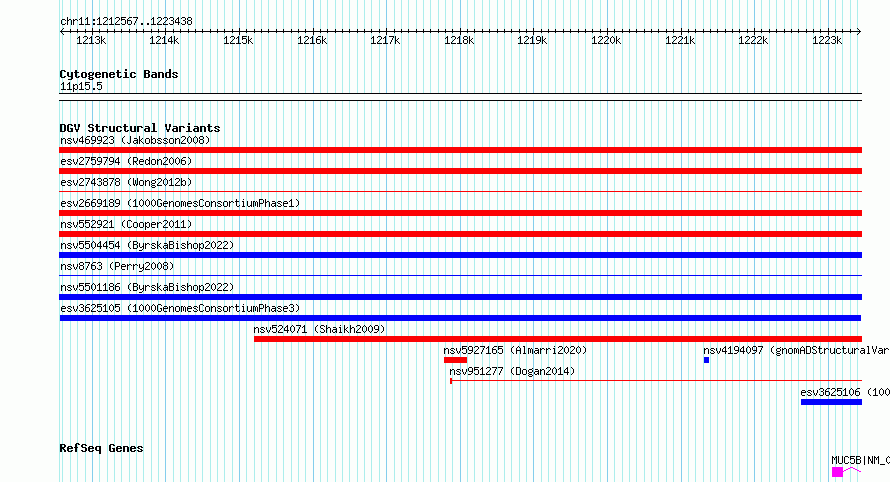Click the 1217k ruler position
Image resolution: width=890 pixels, height=482 pixels.
385,40
